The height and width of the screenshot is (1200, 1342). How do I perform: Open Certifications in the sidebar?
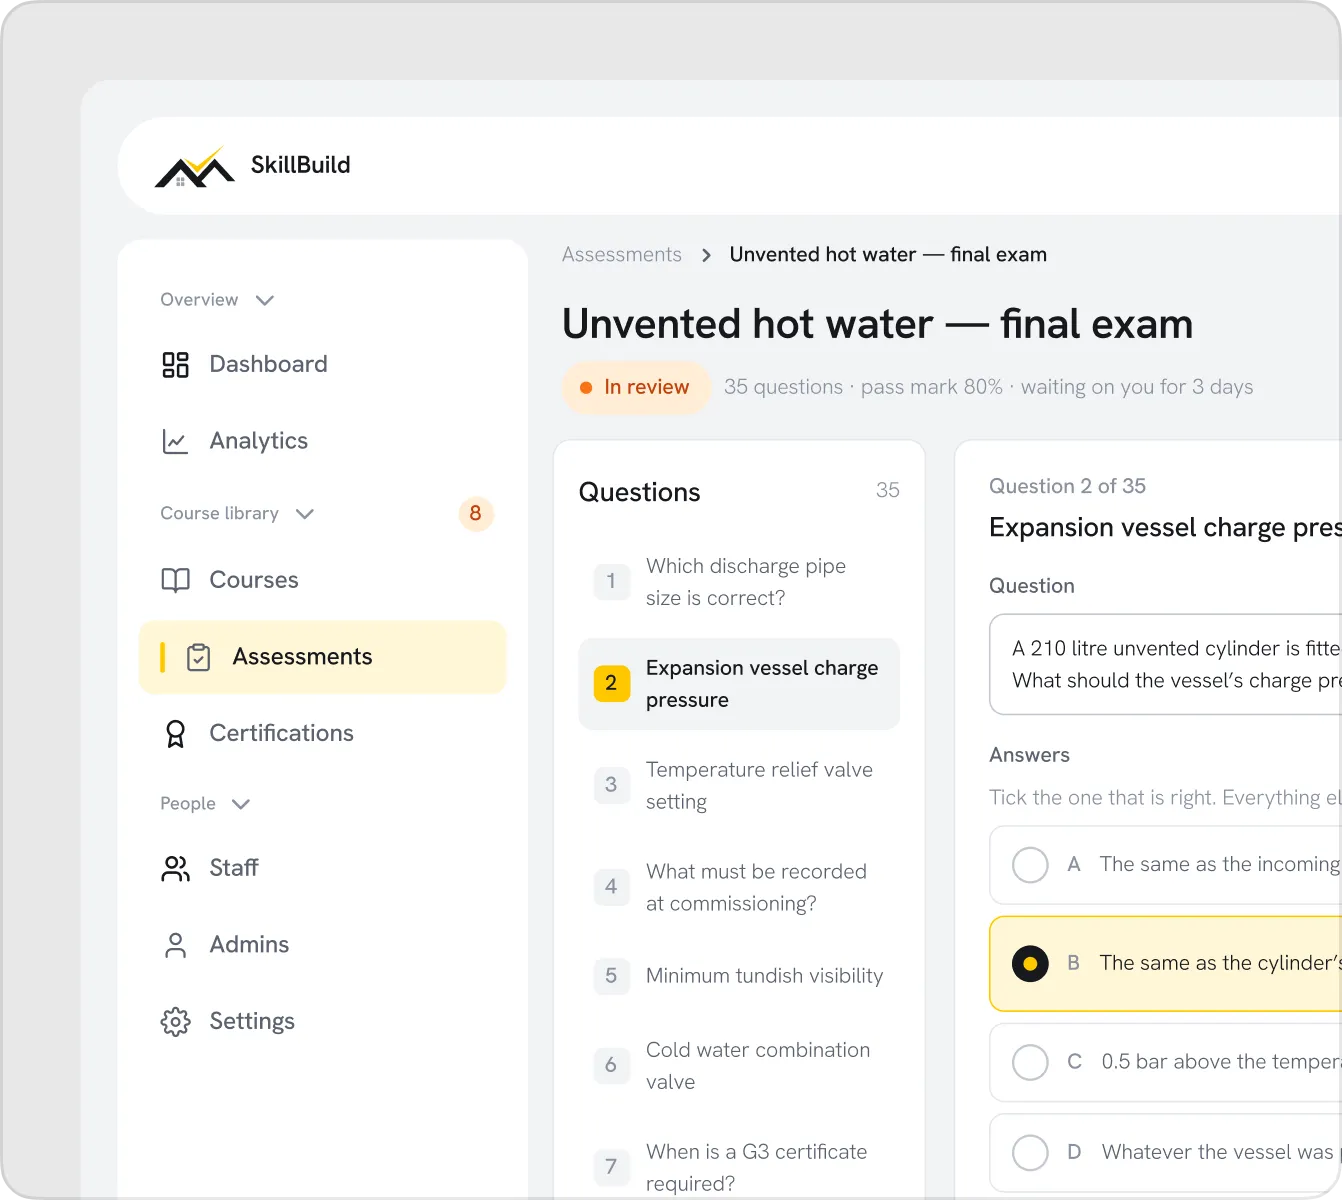[x=322, y=734]
